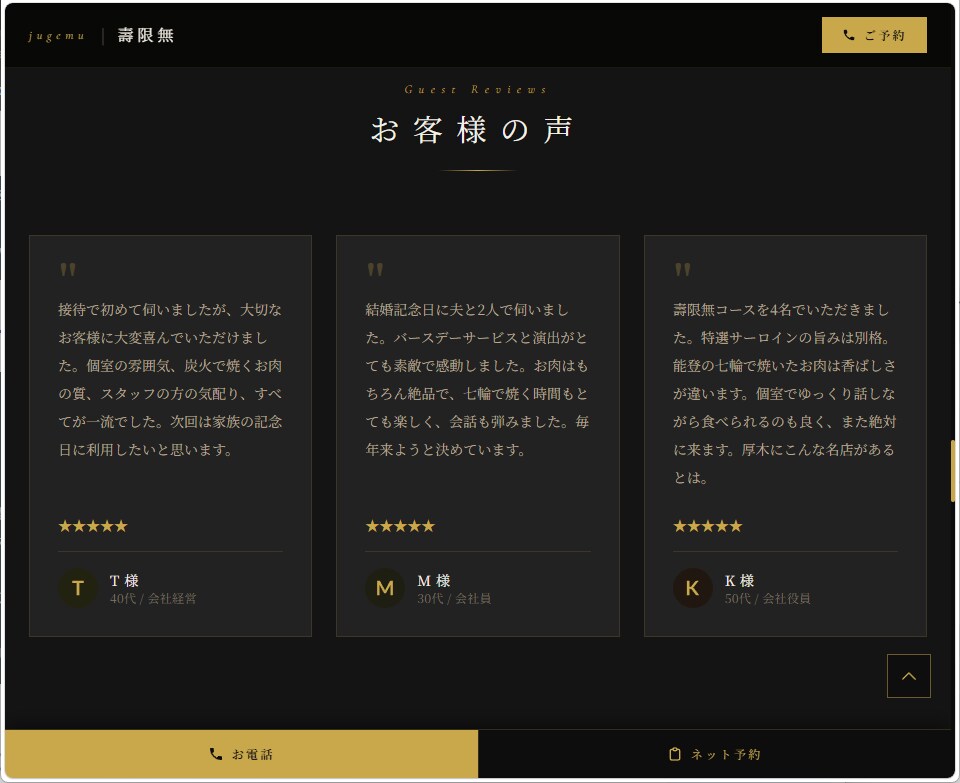Click reviewer name T 様
960x783 pixels.
[x=124, y=580]
